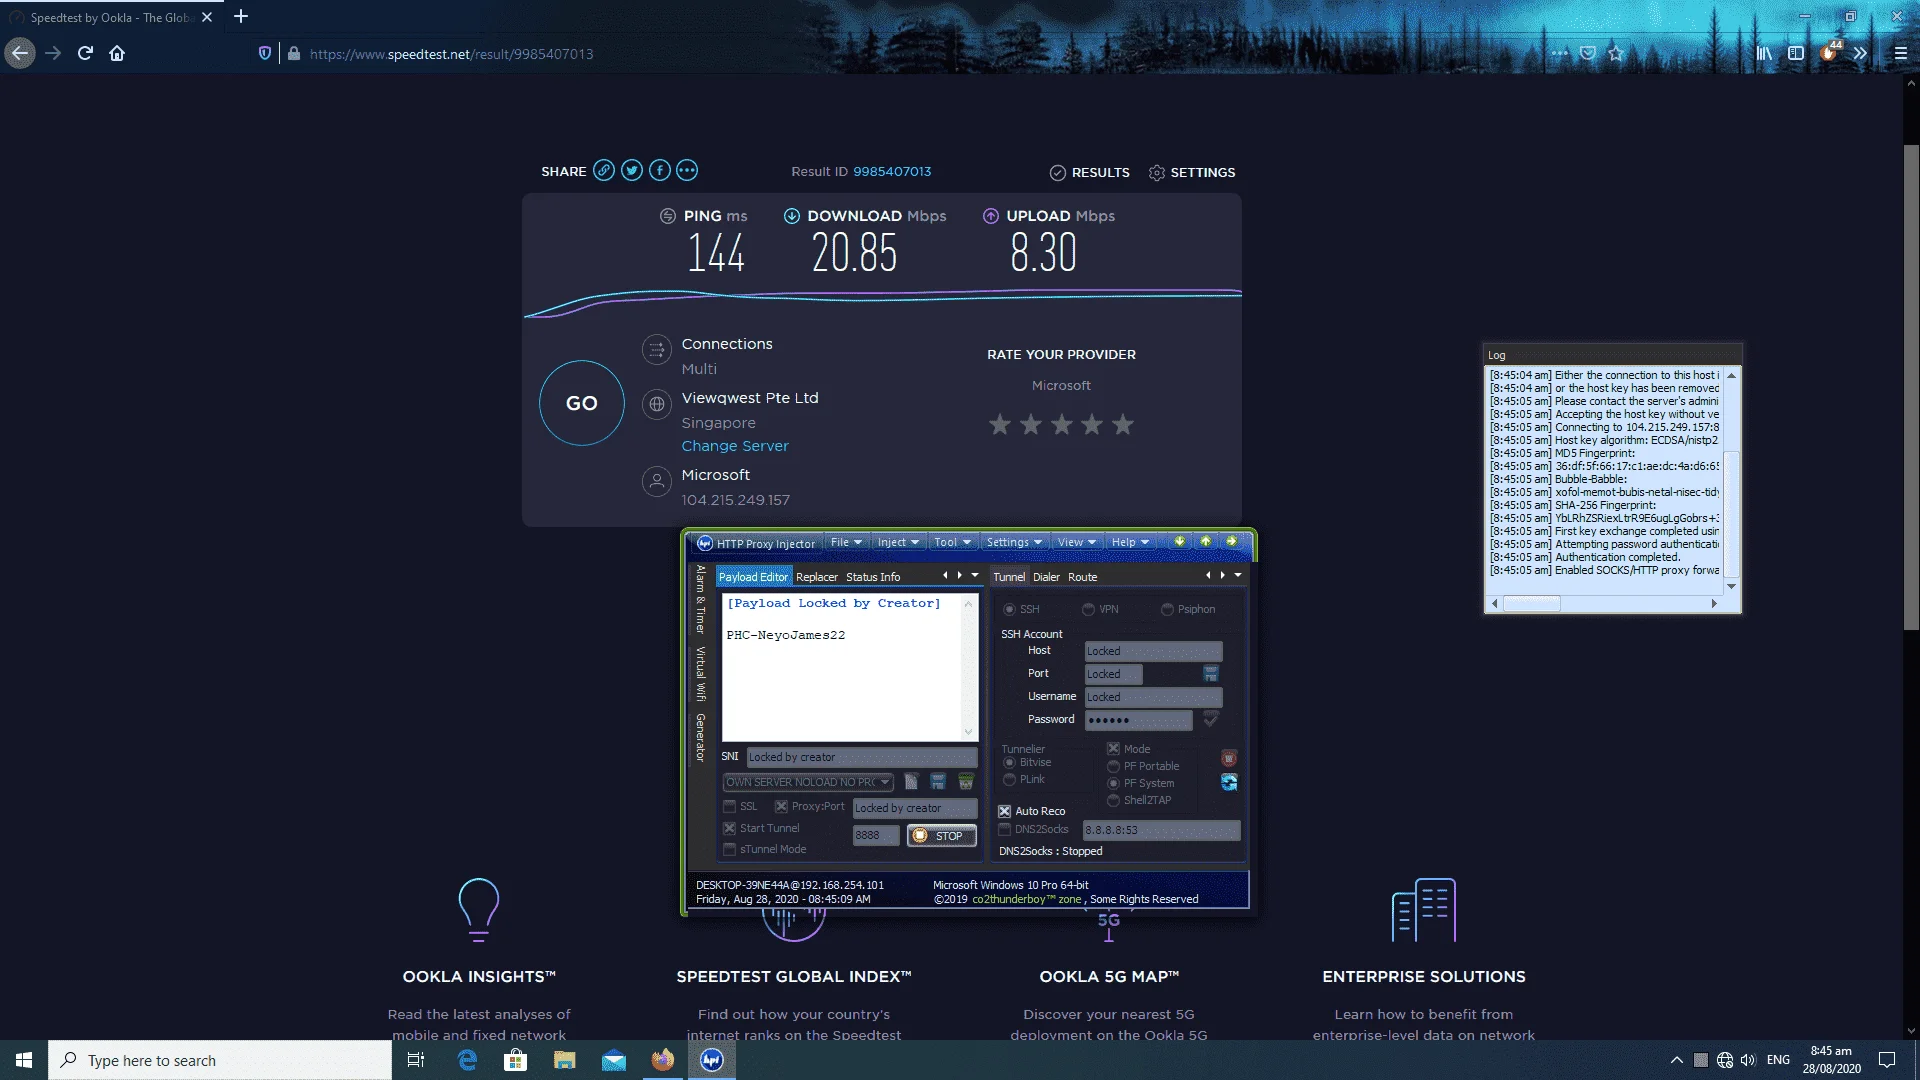Open the Route tab
Viewport: 1920px width, 1080px height.
point(1082,577)
